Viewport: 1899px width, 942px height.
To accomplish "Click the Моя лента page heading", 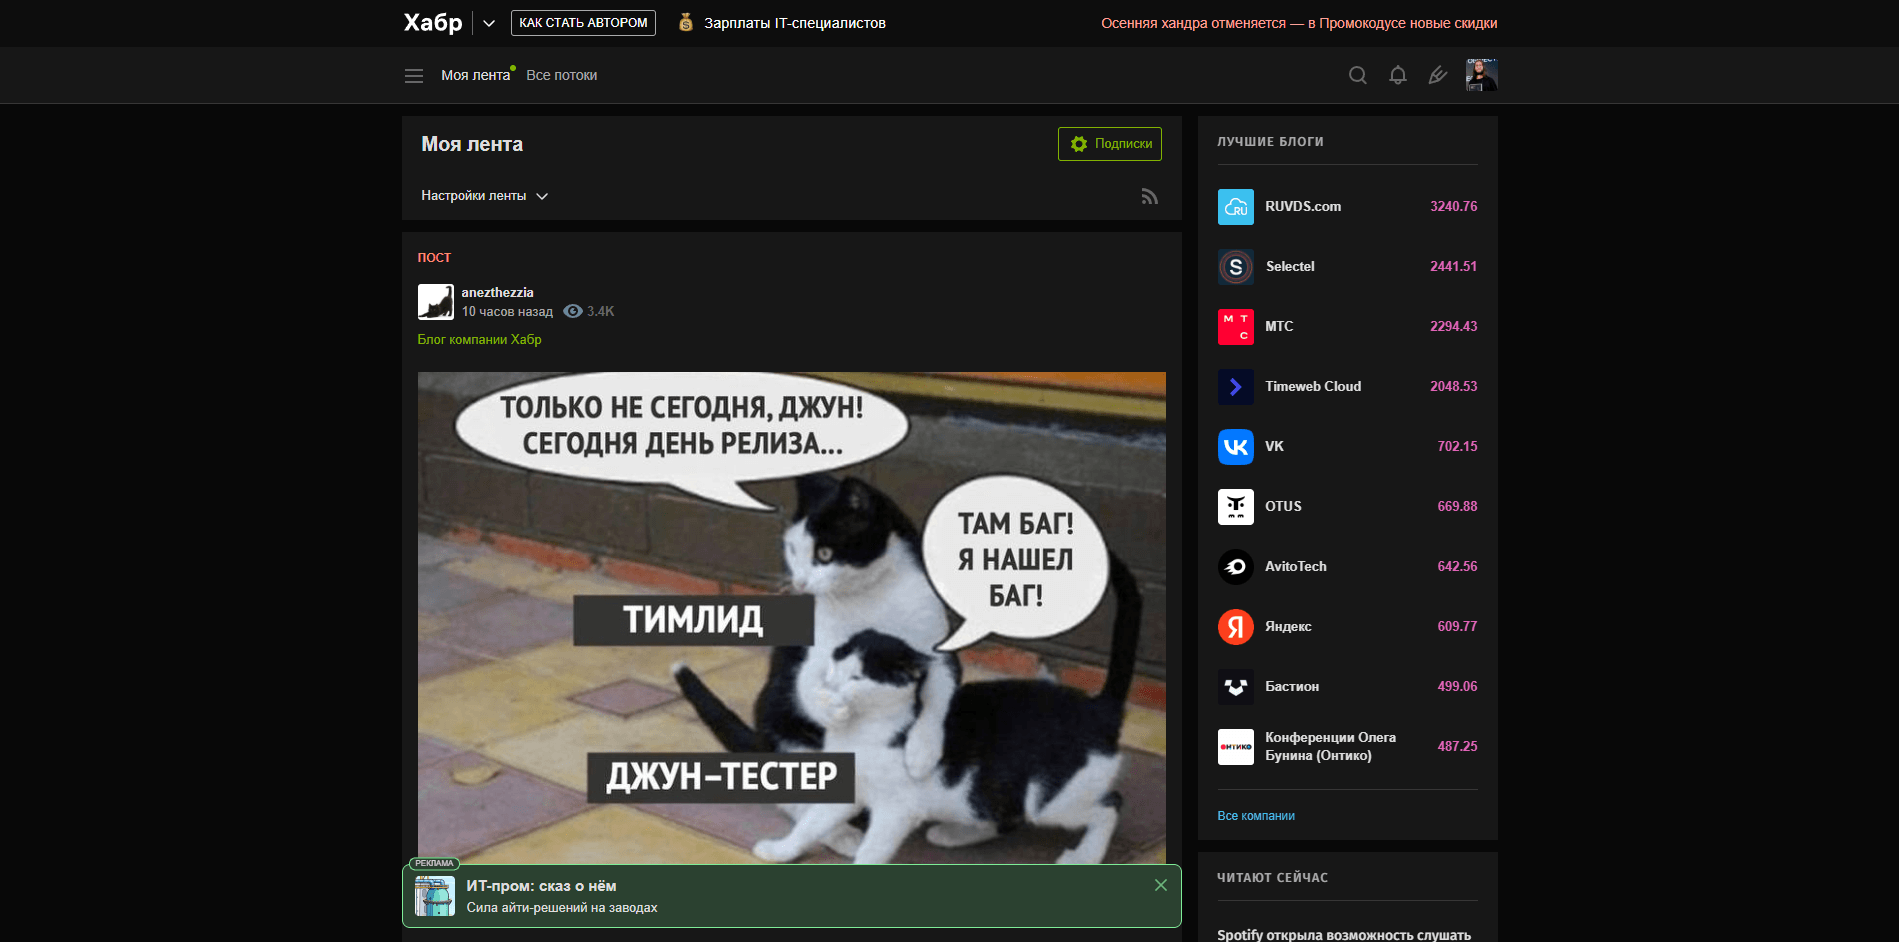I will 472,144.
